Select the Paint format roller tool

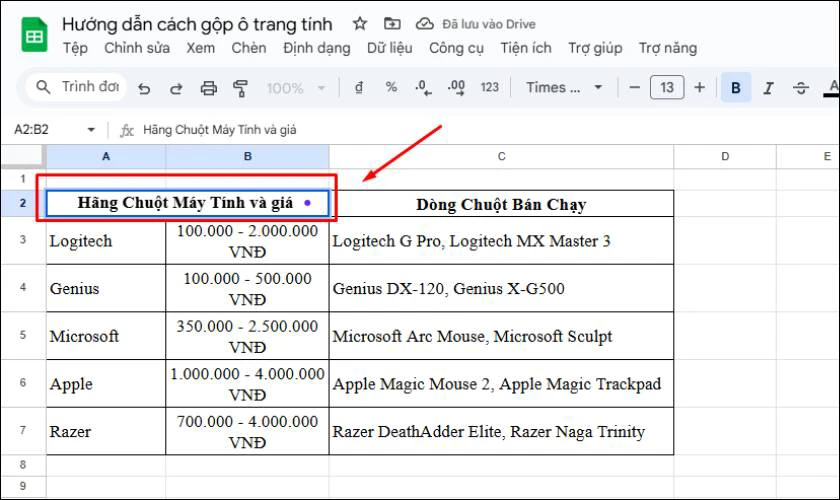tap(241, 88)
